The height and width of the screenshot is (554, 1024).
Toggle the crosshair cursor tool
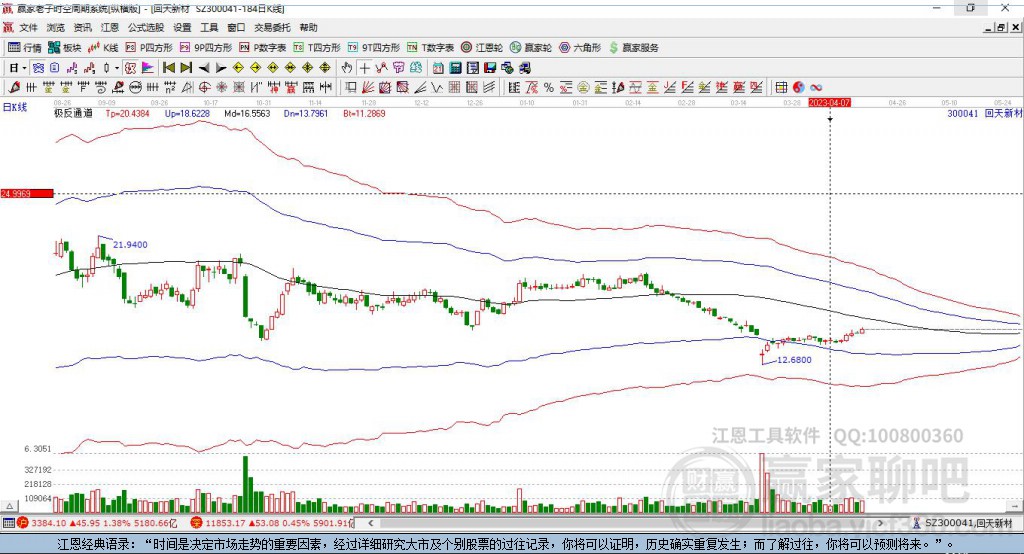coord(364,68)
